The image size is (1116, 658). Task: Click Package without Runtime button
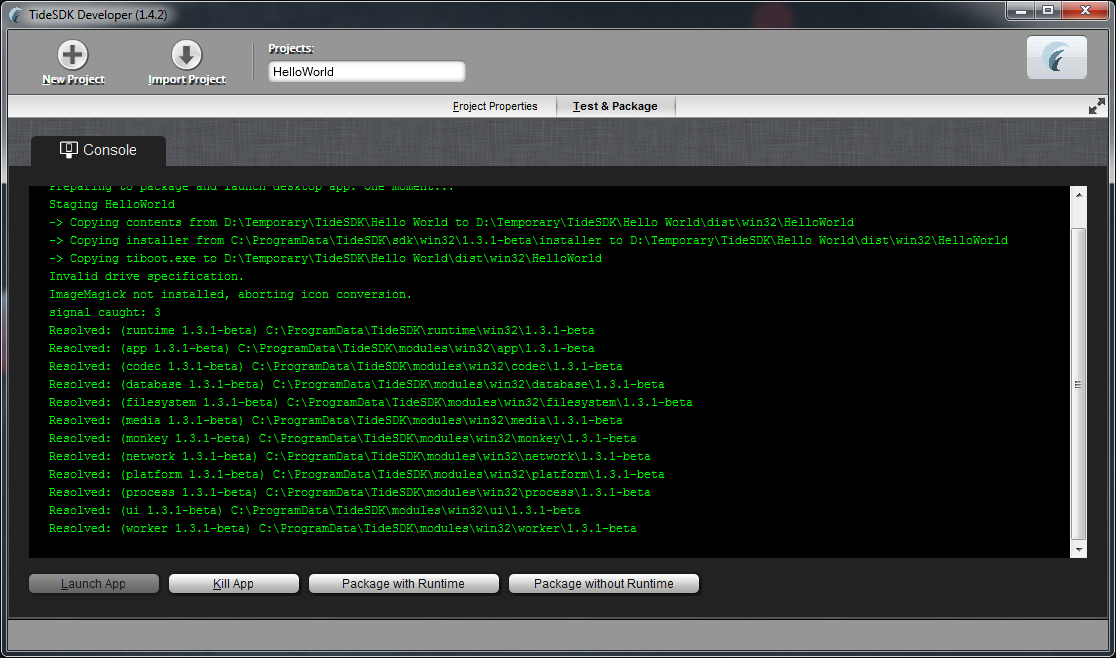pyautogui.click(x=604, y=584)
